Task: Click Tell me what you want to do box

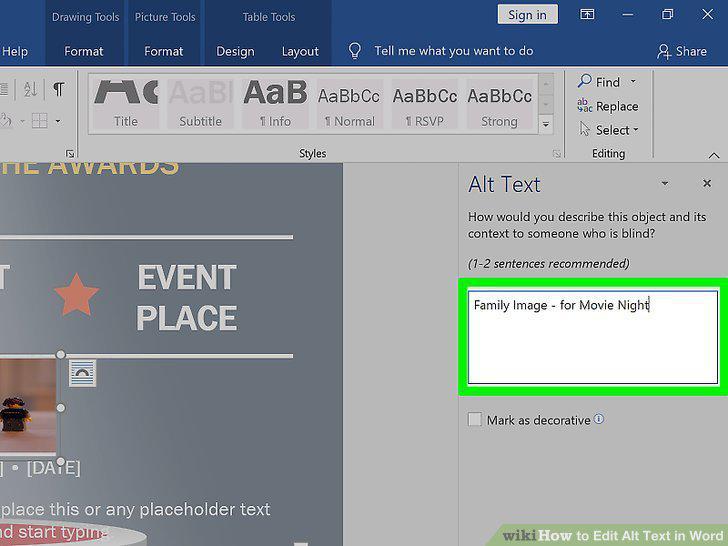Action: 454,51
